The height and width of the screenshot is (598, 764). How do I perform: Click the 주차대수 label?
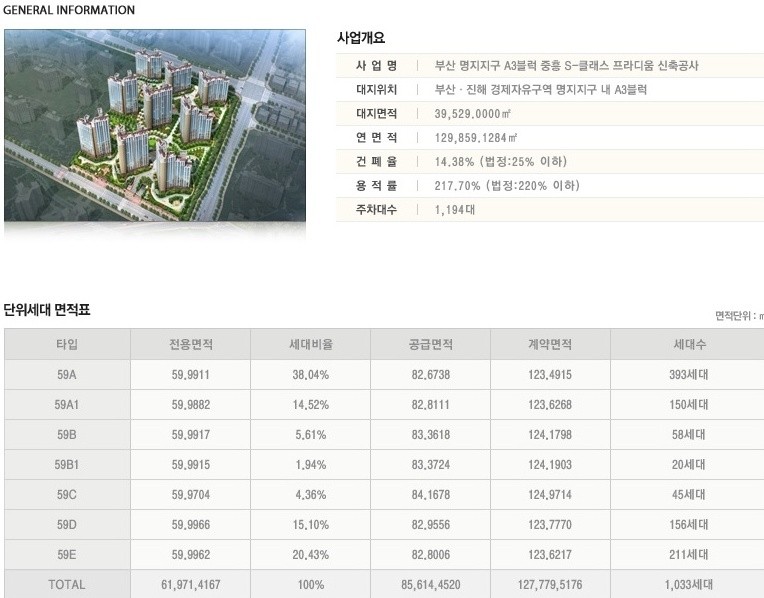377,210
